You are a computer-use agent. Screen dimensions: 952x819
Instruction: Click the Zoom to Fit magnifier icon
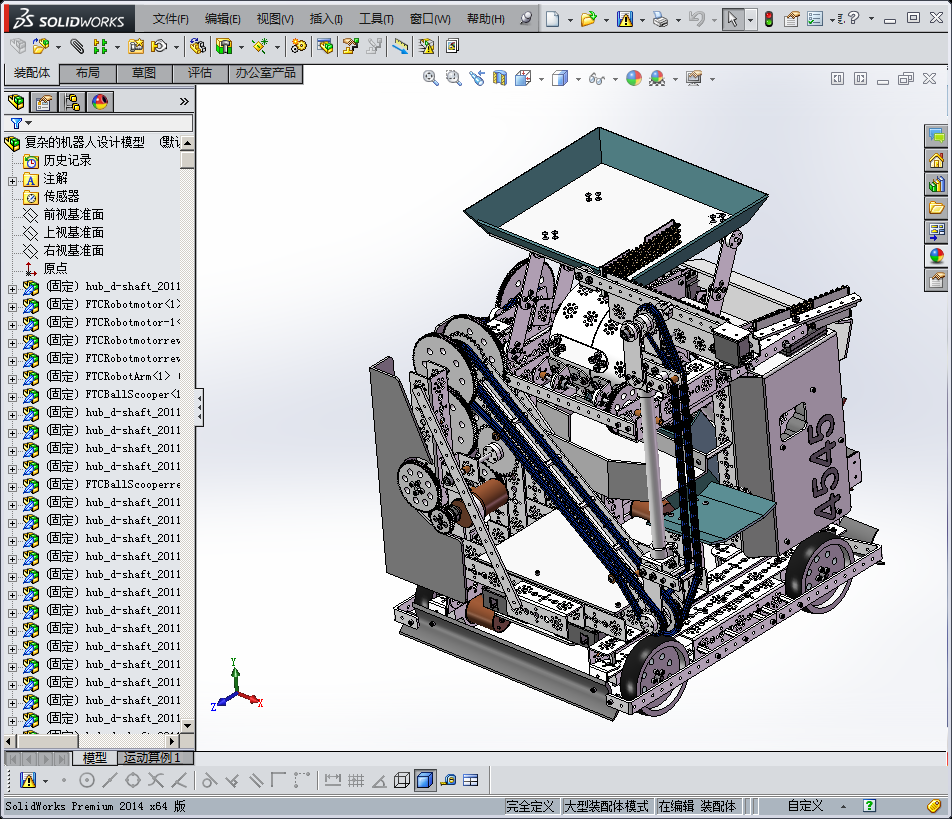point(431,78)
